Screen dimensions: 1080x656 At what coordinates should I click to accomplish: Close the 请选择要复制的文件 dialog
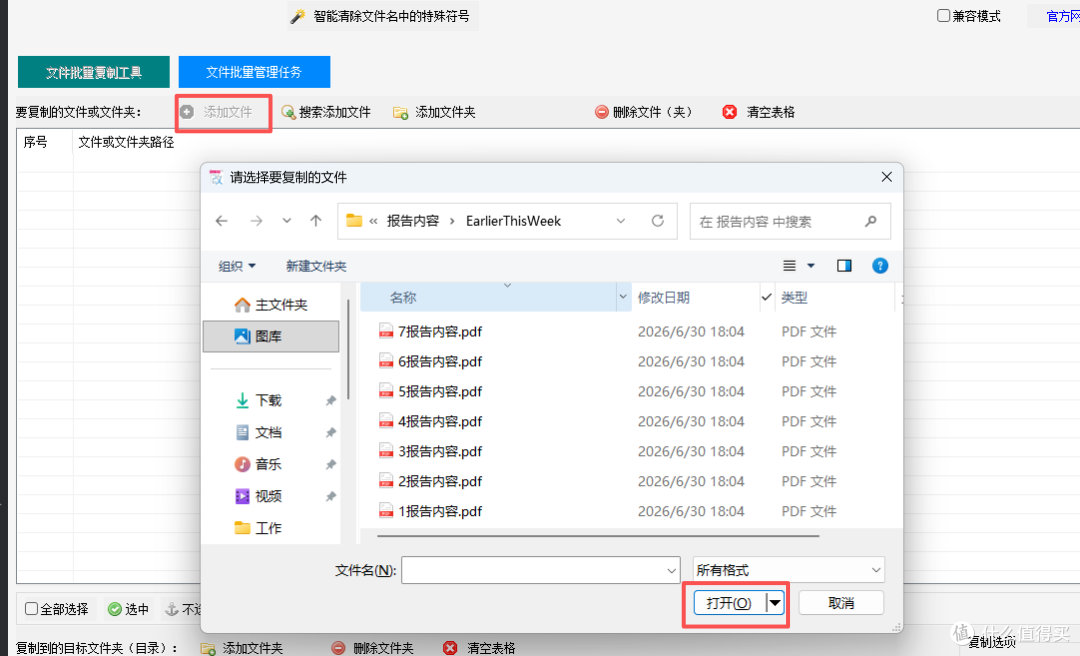point(886,177)
